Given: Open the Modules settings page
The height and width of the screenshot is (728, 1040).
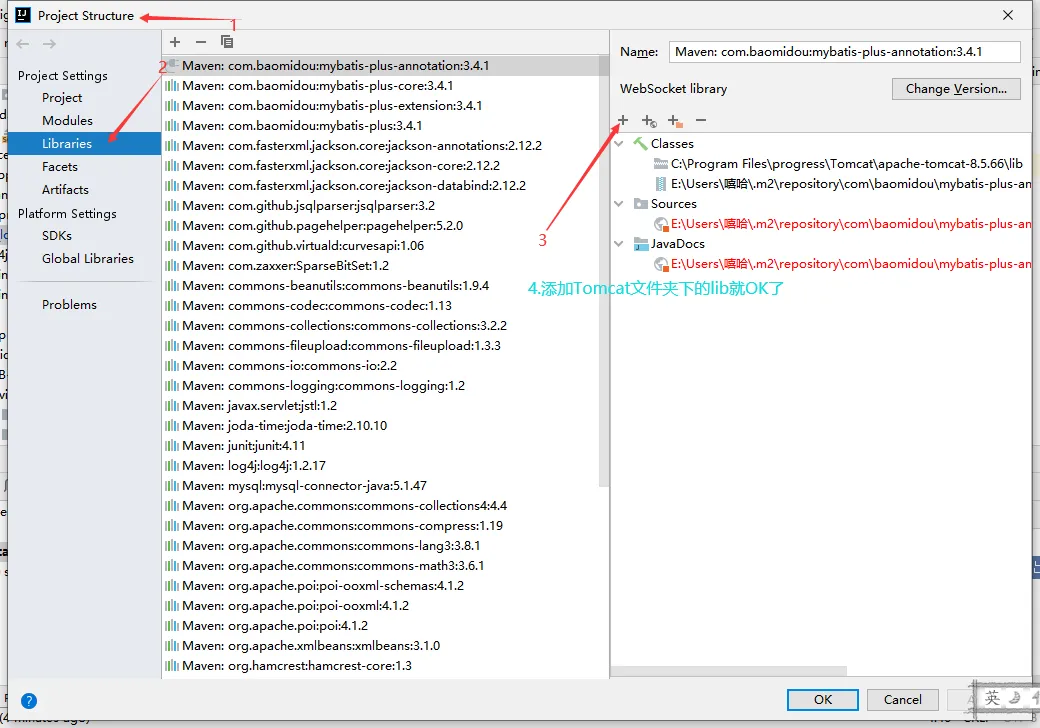Looking at the screenshot, I should 67,121.
